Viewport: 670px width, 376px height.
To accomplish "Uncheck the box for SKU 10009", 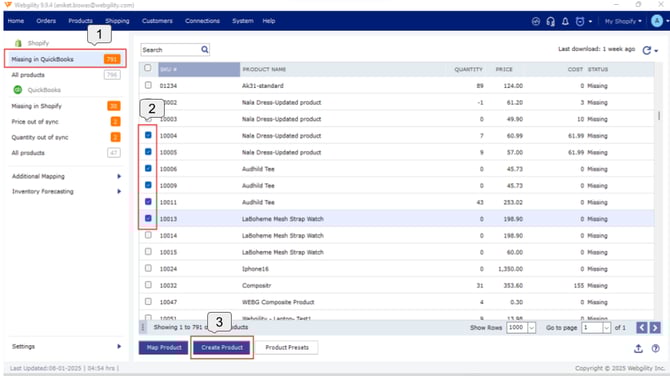I will point(148,185).
